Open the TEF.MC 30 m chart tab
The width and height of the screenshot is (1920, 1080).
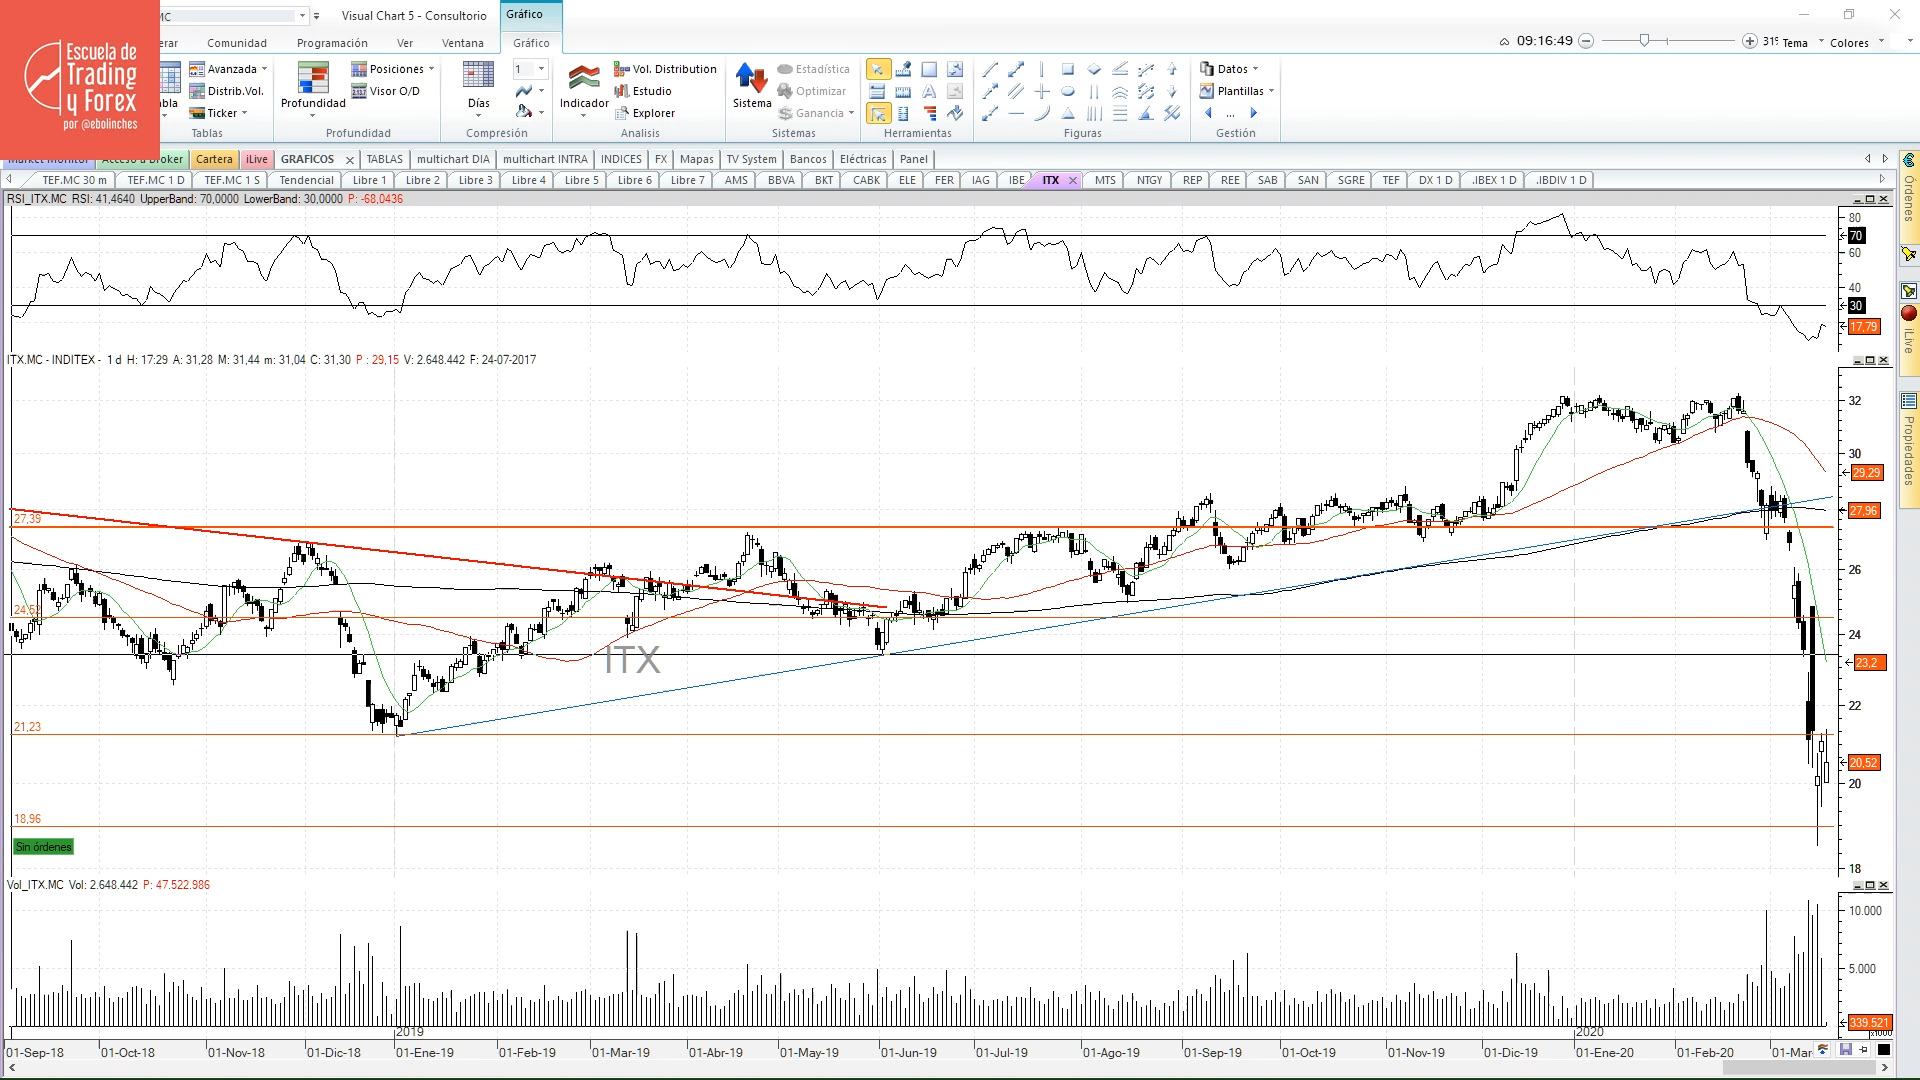click(74, 180)
